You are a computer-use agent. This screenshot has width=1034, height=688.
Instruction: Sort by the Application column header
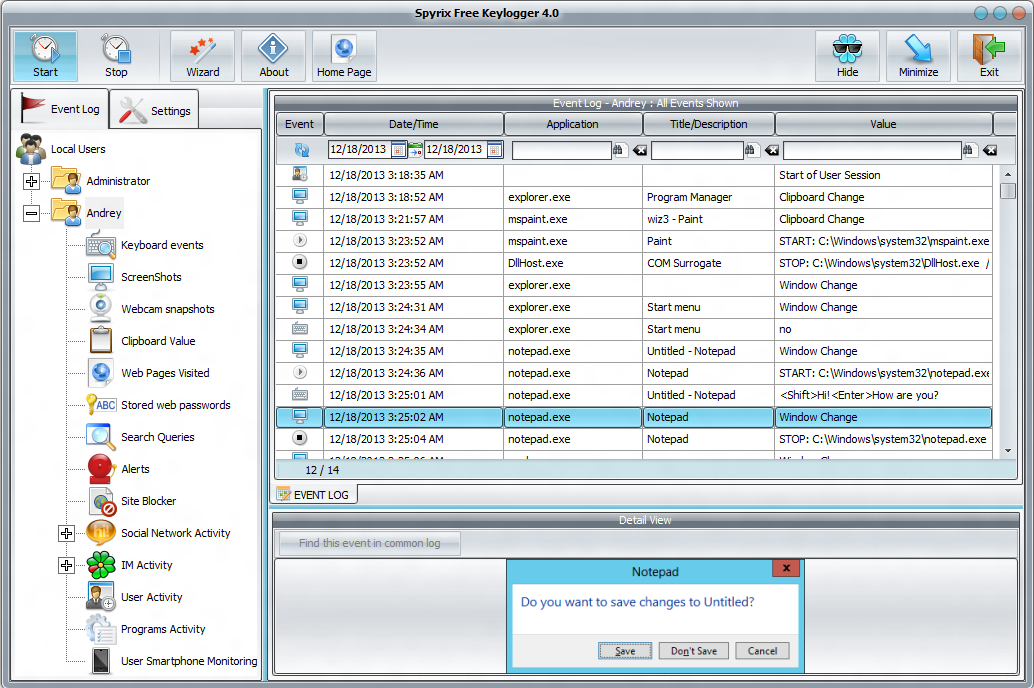point(572,124)
